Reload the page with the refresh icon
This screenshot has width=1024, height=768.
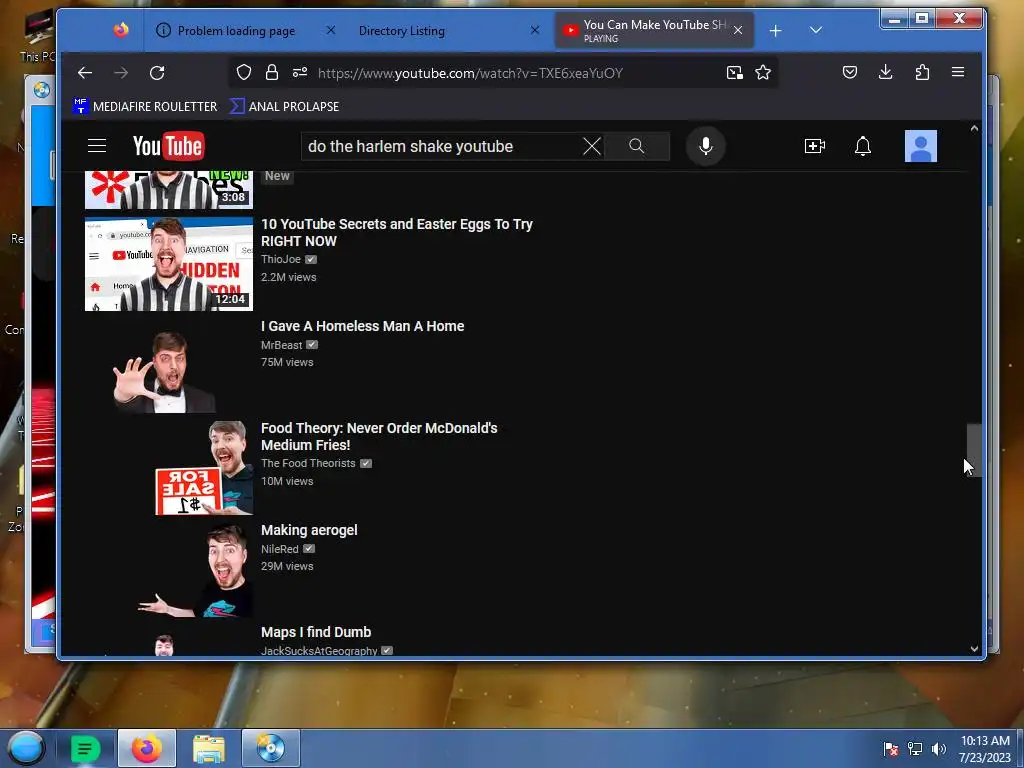click(x=157, y=72)
